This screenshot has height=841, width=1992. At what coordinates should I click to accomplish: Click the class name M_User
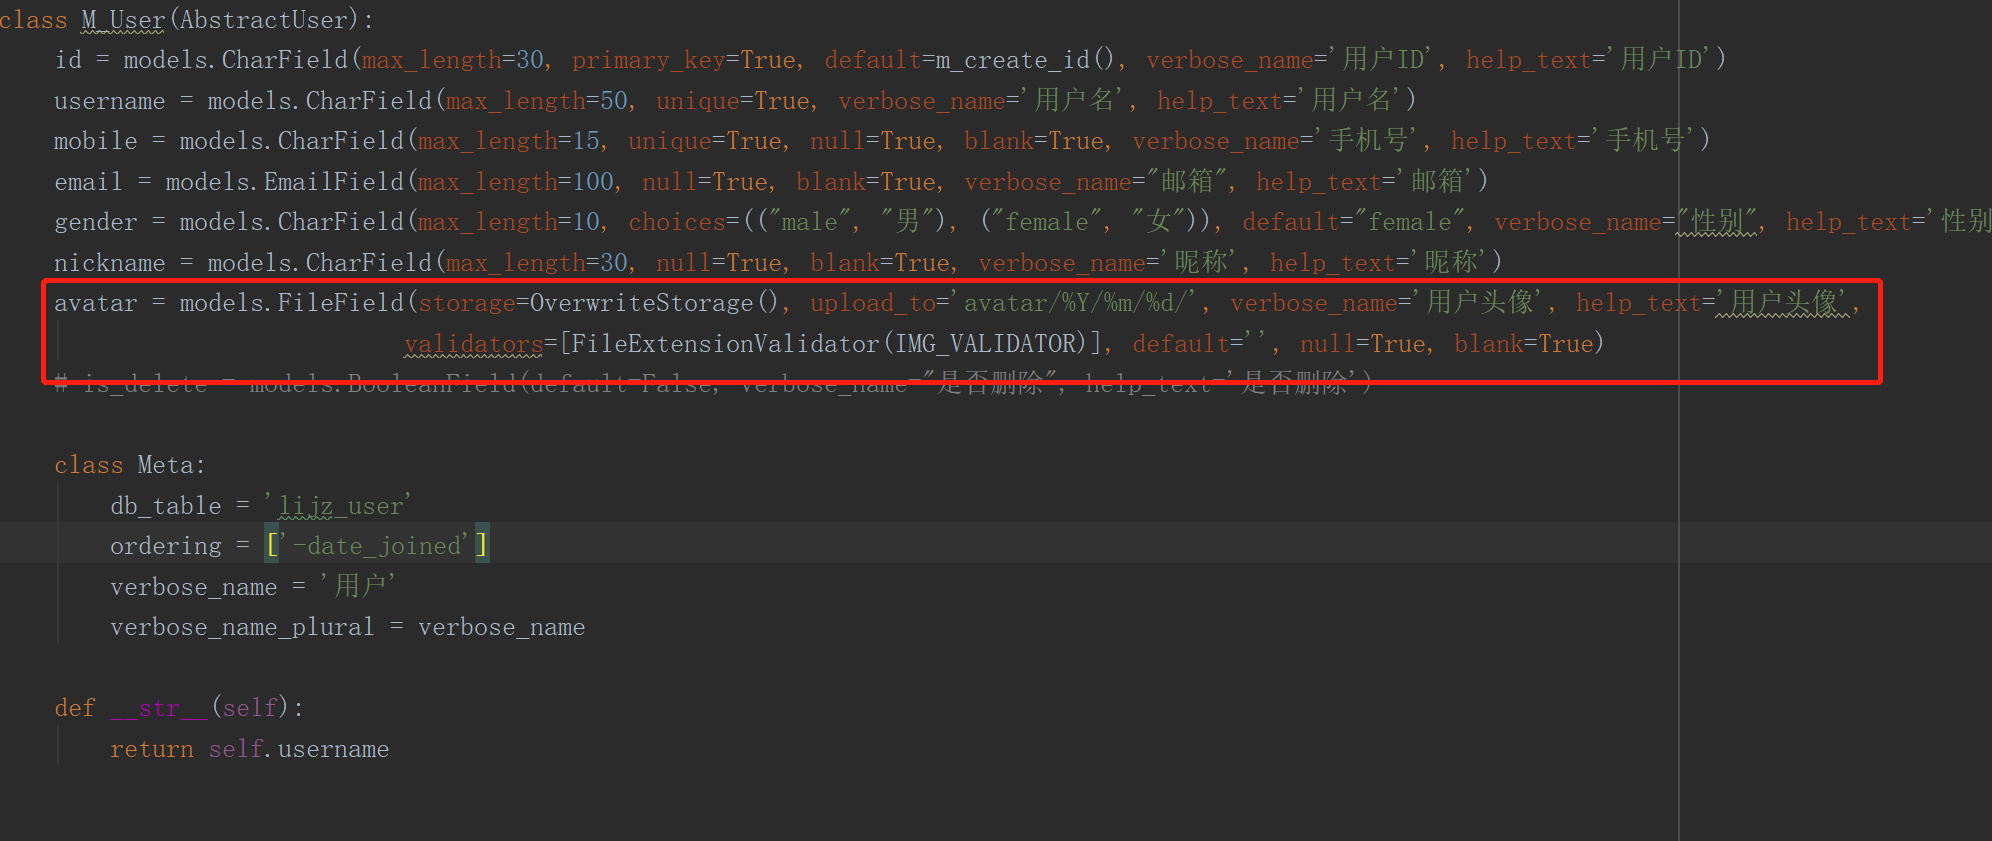pyautogui.click(x=123, y=20)
